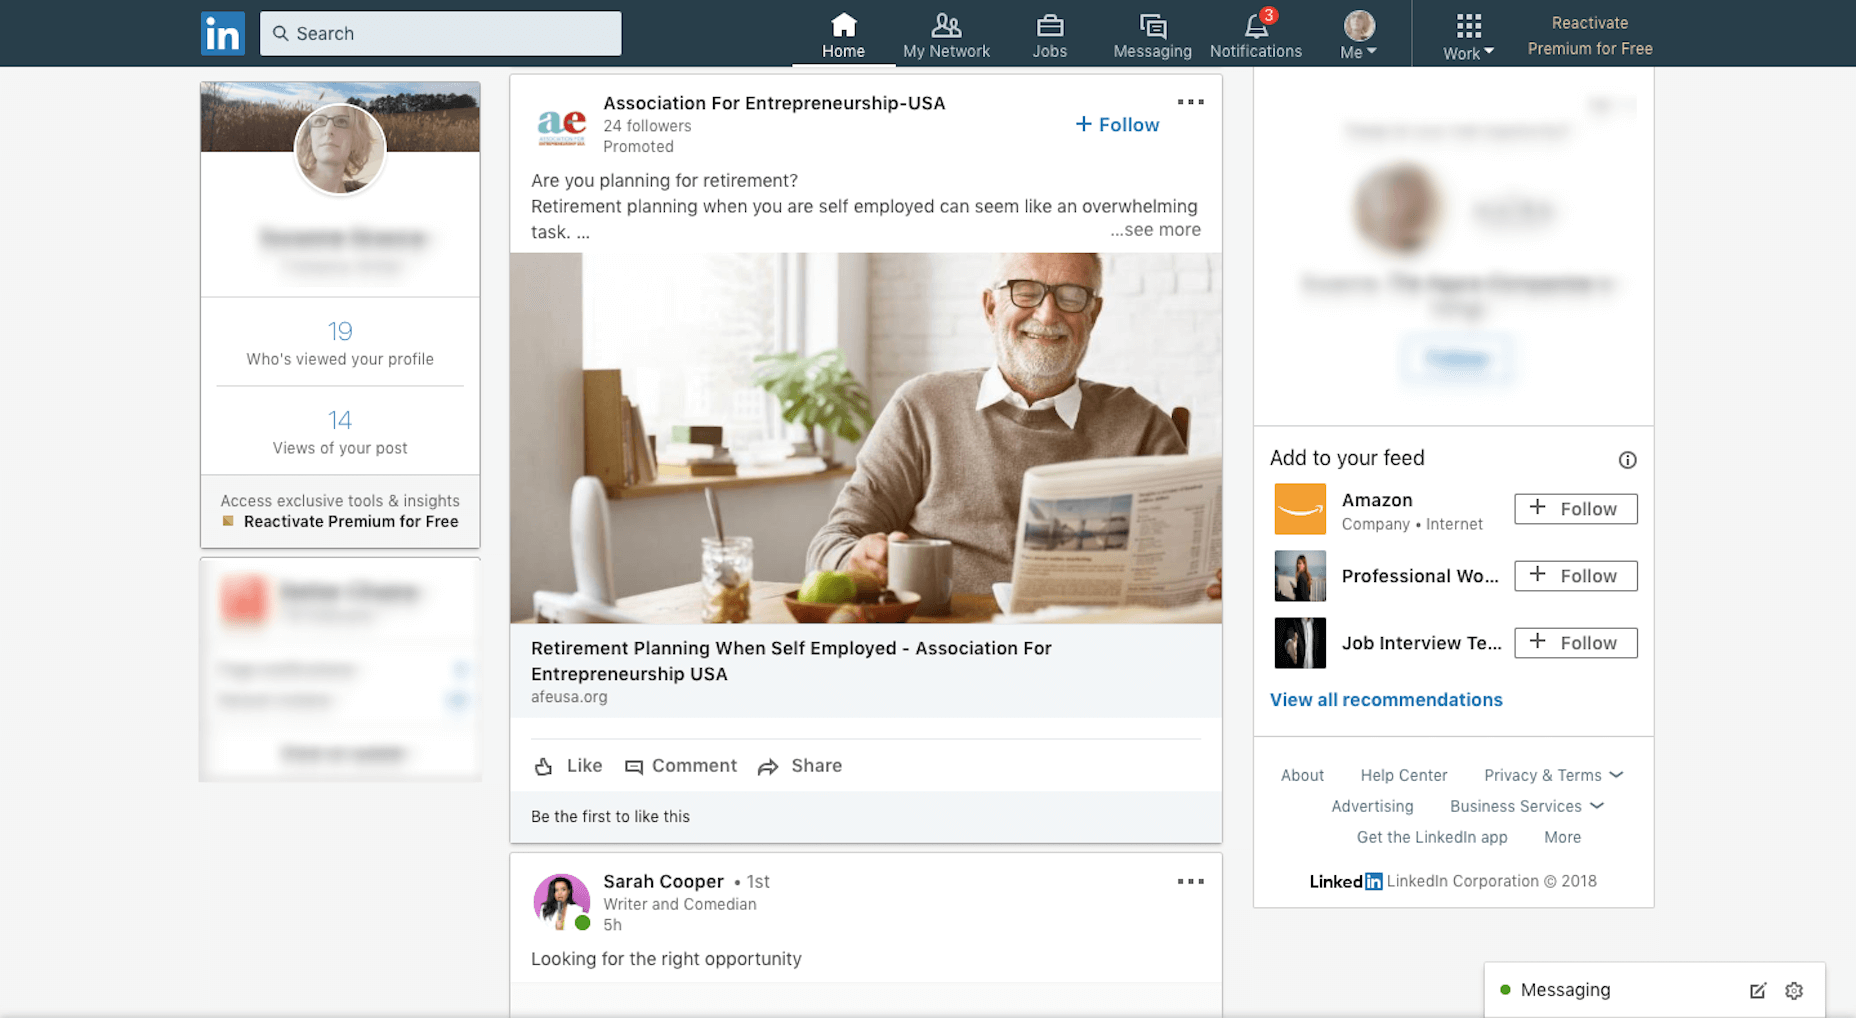The height and width of the screenshot is (1018, 1856).
Task: Open Views of your post stat
Action: click(340, 432)
